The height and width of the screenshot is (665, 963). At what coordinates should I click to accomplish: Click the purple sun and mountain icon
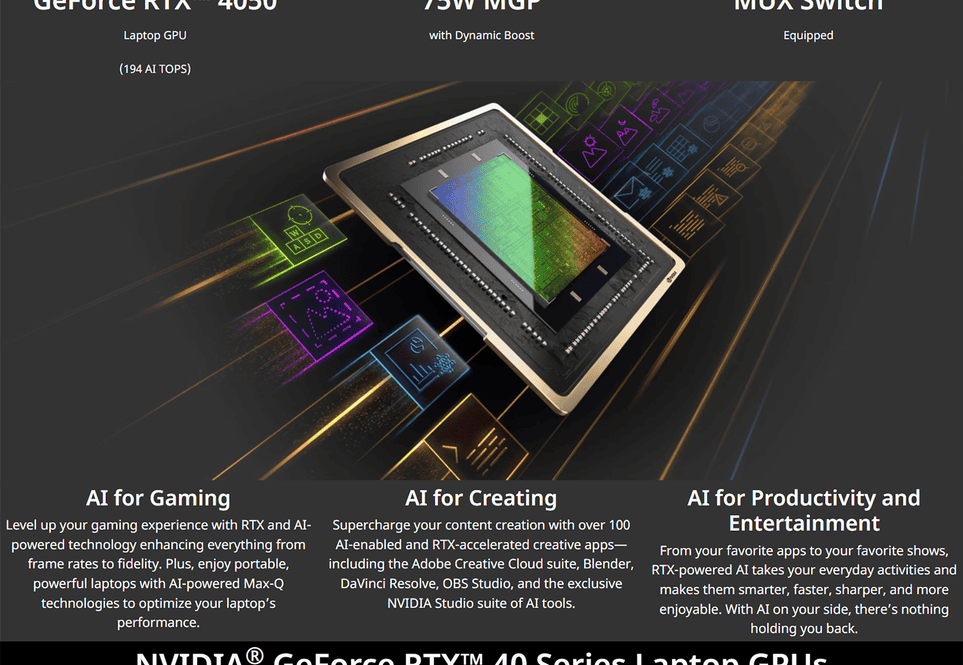coord(594,150)
